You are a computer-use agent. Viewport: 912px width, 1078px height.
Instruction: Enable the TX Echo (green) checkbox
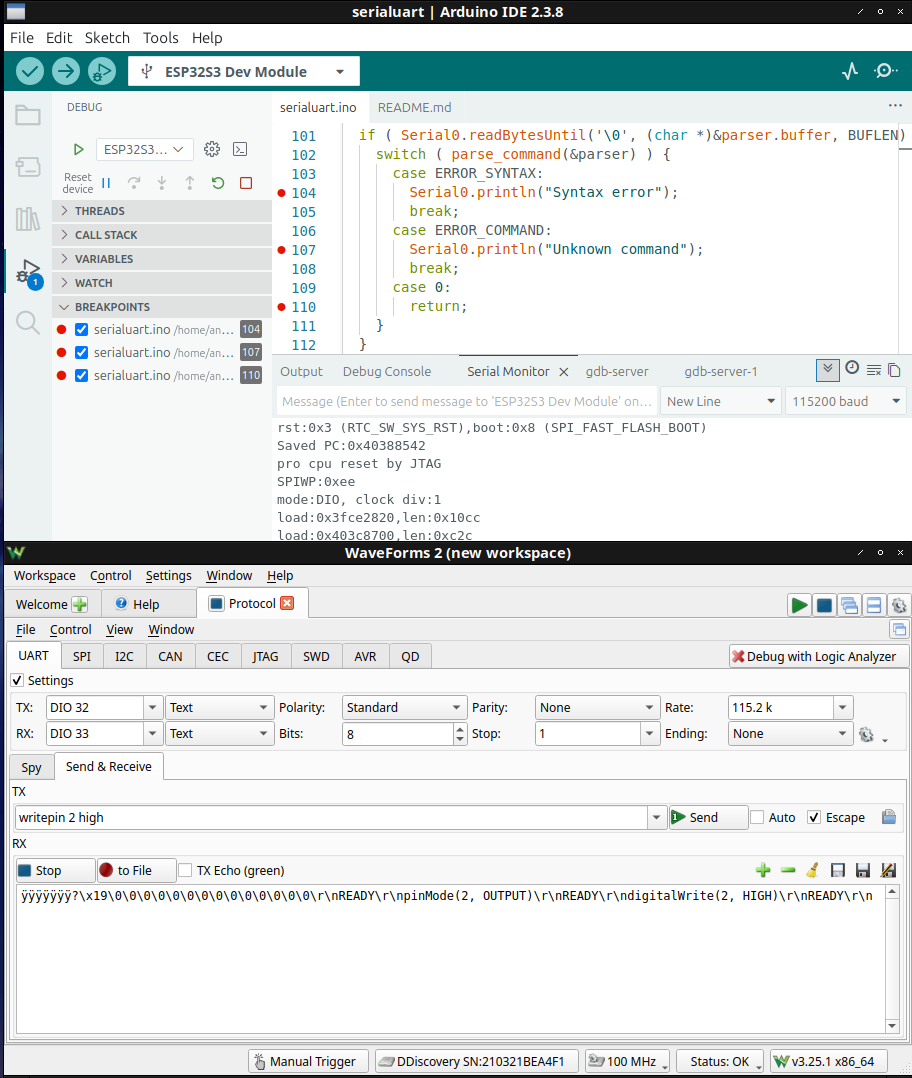point(185,870)
